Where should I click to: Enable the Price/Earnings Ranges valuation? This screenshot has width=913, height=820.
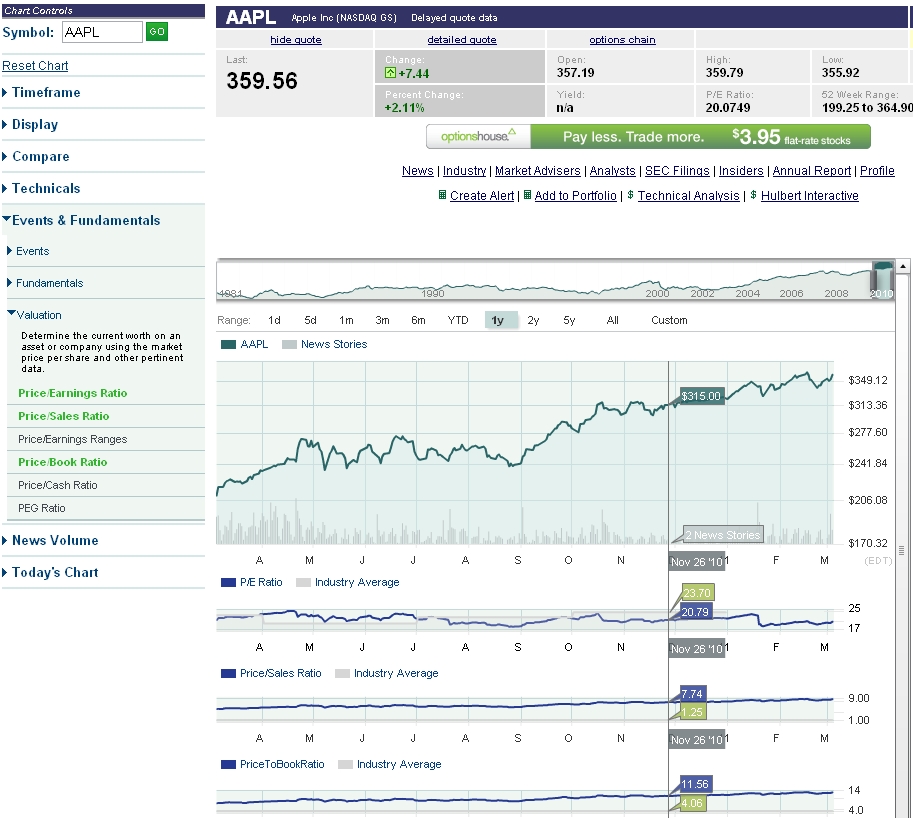73,439
